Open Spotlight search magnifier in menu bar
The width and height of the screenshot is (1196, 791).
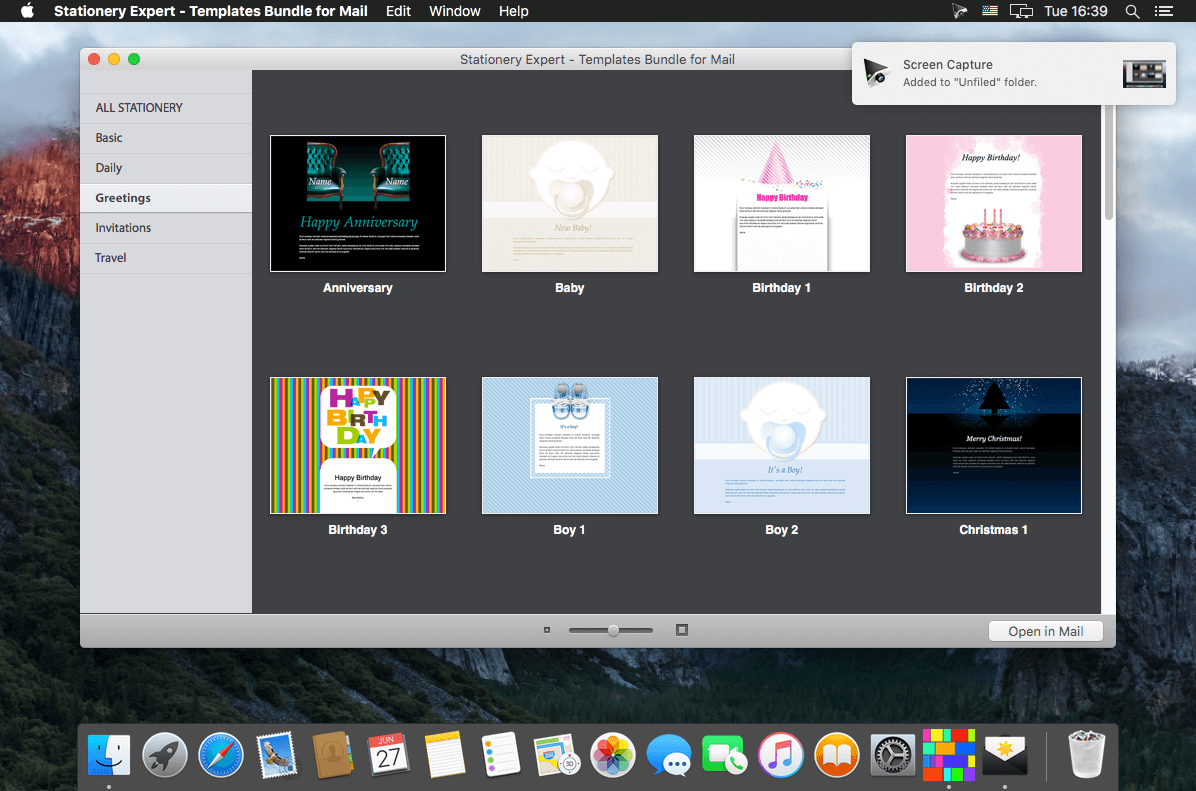coord(1133,11)
